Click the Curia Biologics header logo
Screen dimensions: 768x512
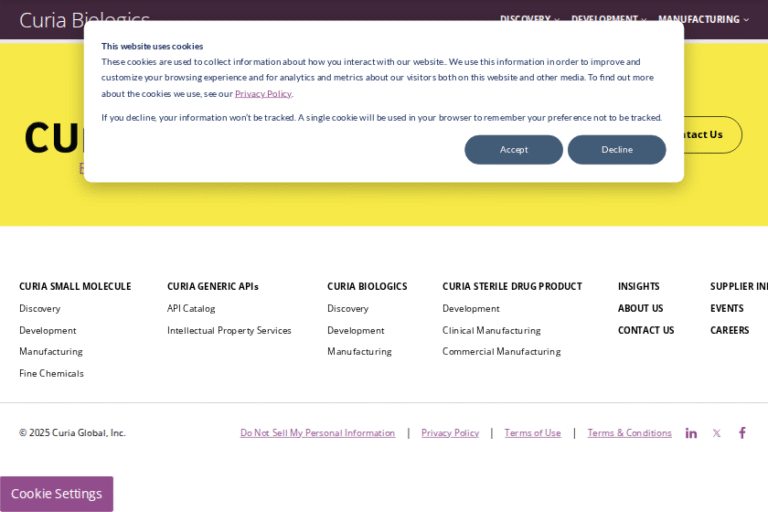84,20
